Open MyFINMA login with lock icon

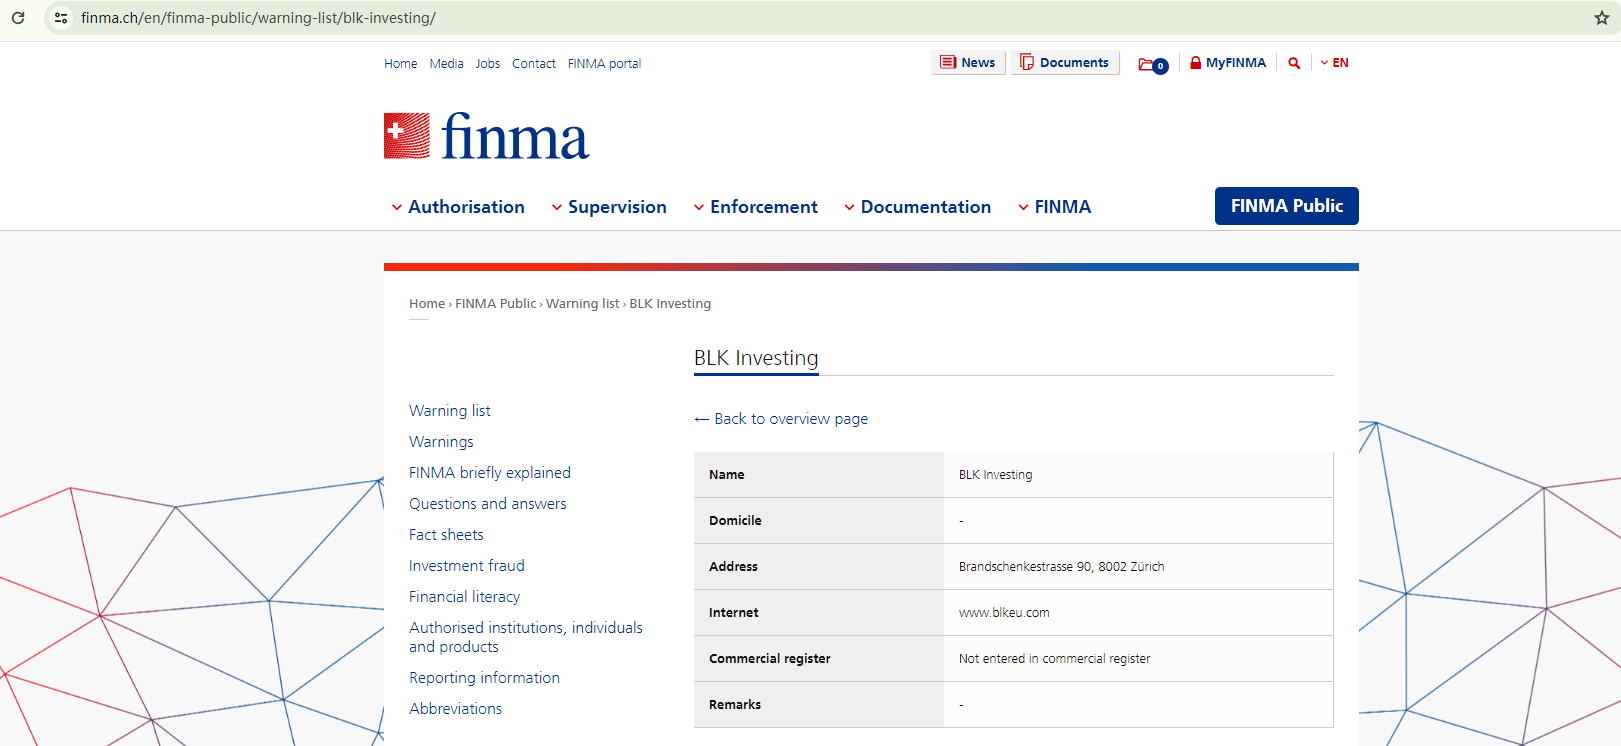point(1228,63)
